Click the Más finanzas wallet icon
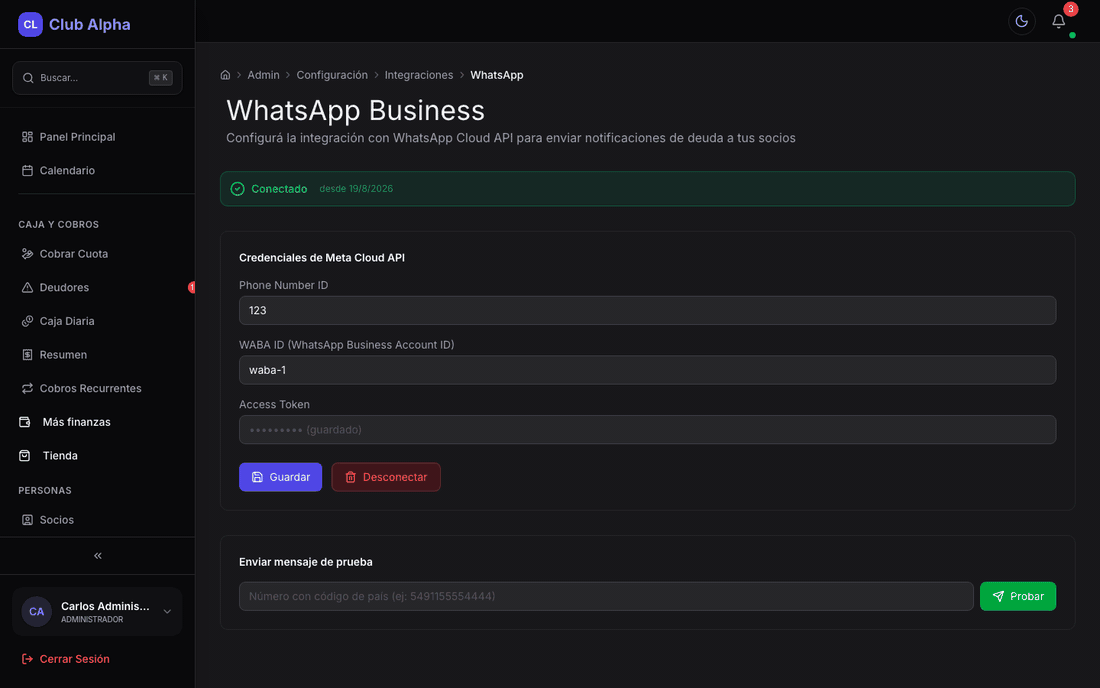The image size is (1100, 688). (25, 422)
